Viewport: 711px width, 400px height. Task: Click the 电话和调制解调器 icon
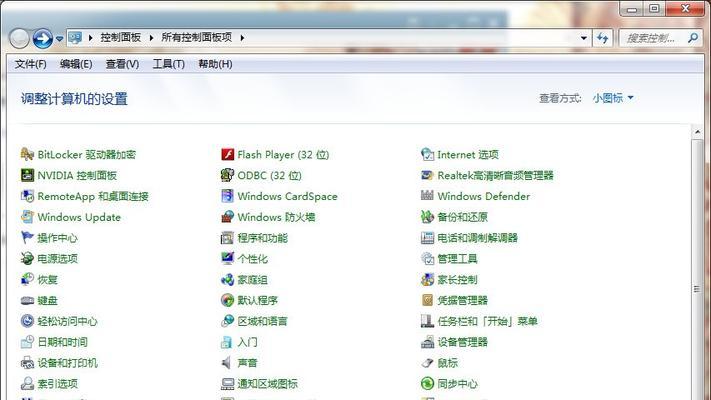(427, 238)
